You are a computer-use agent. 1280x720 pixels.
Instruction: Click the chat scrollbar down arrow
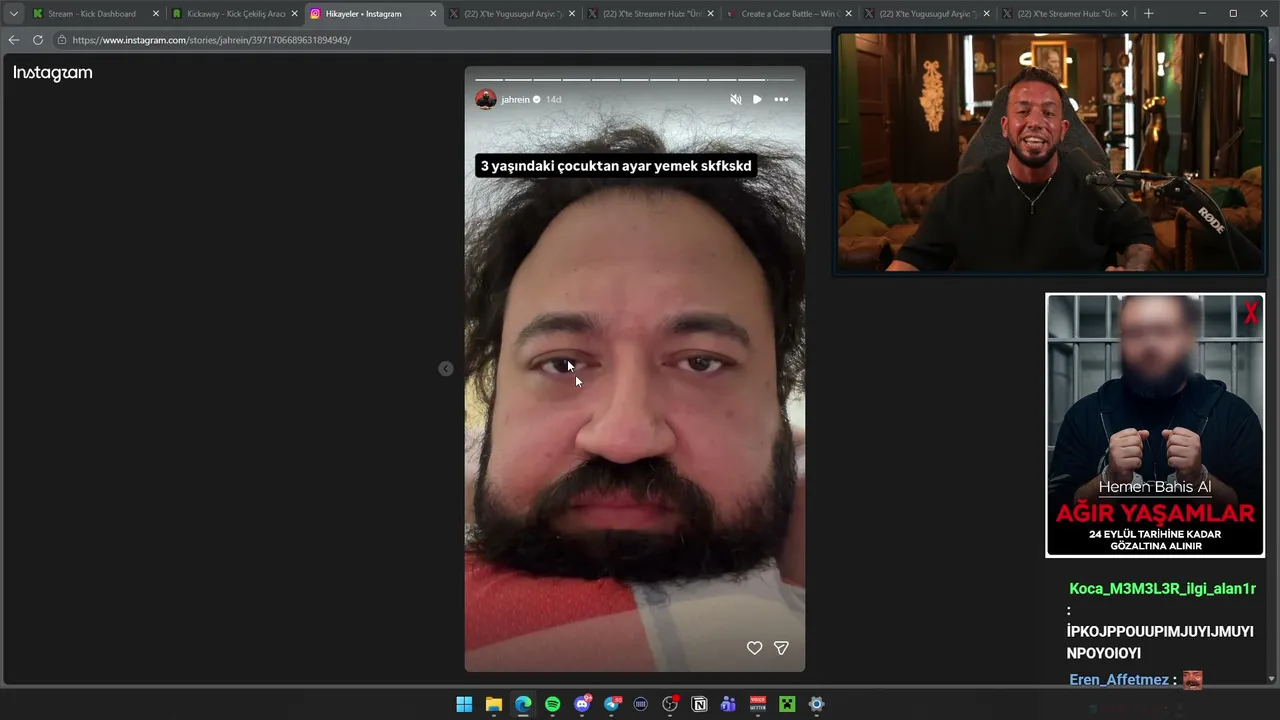[x=1272, y=679]
